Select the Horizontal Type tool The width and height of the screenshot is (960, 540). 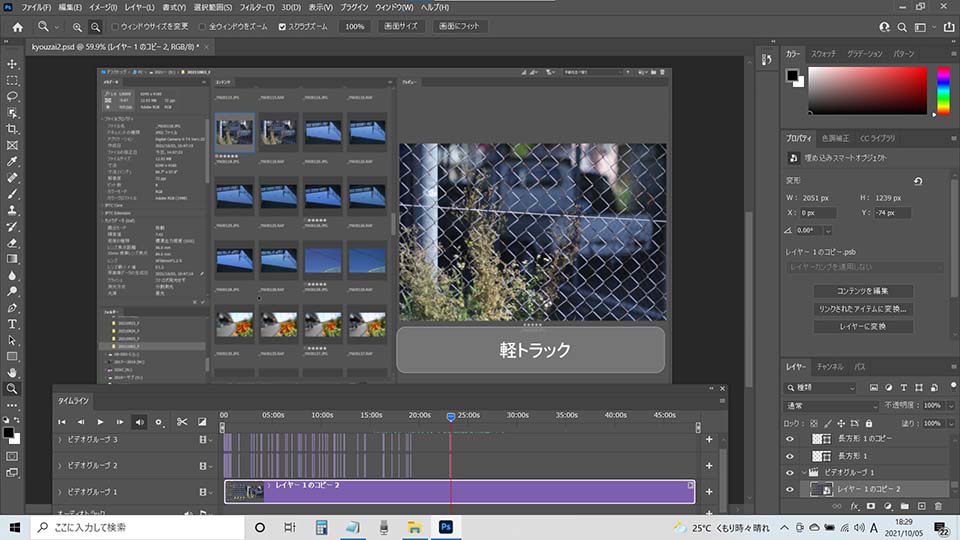(x=12, y=324)
